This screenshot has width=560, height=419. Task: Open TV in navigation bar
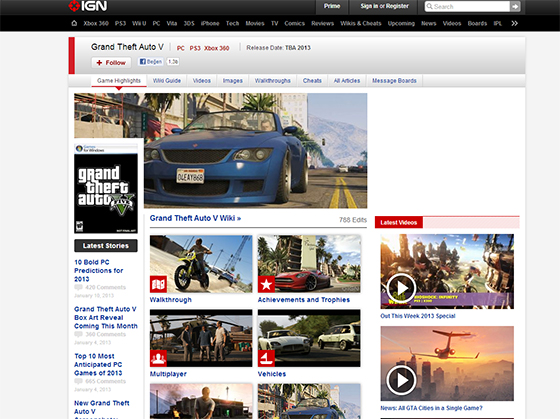point(274,23)
